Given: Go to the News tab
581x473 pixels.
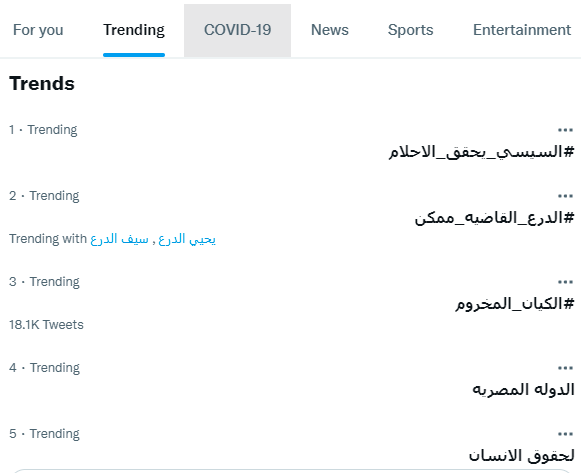Looking at the screenshot, I should click(x=330, y=30).
